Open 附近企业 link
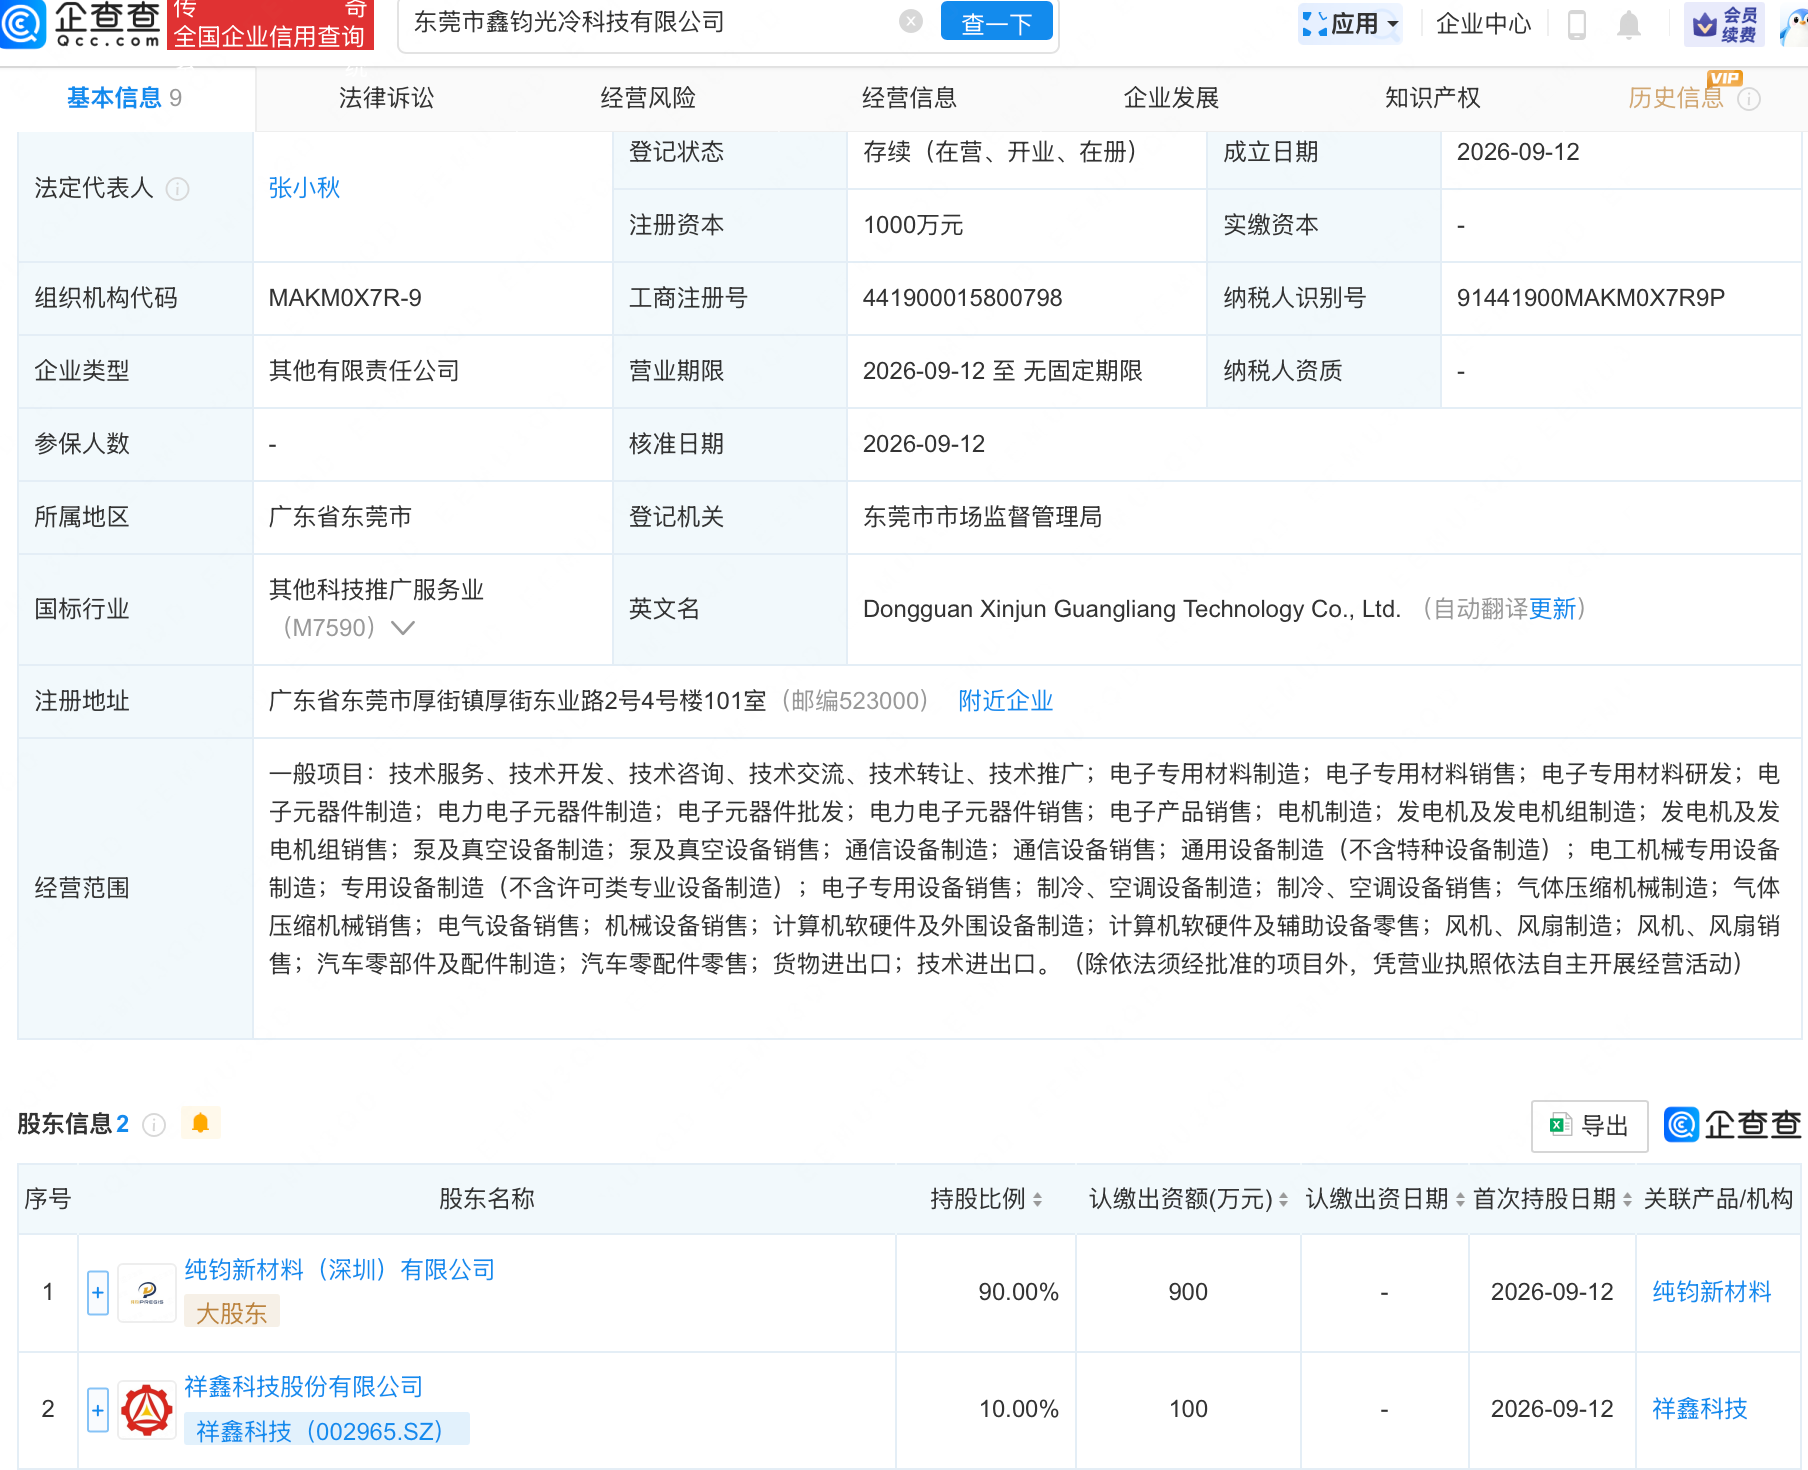The width and height of the screenshot is (1808, 1470). click(x=1005, y=701)
